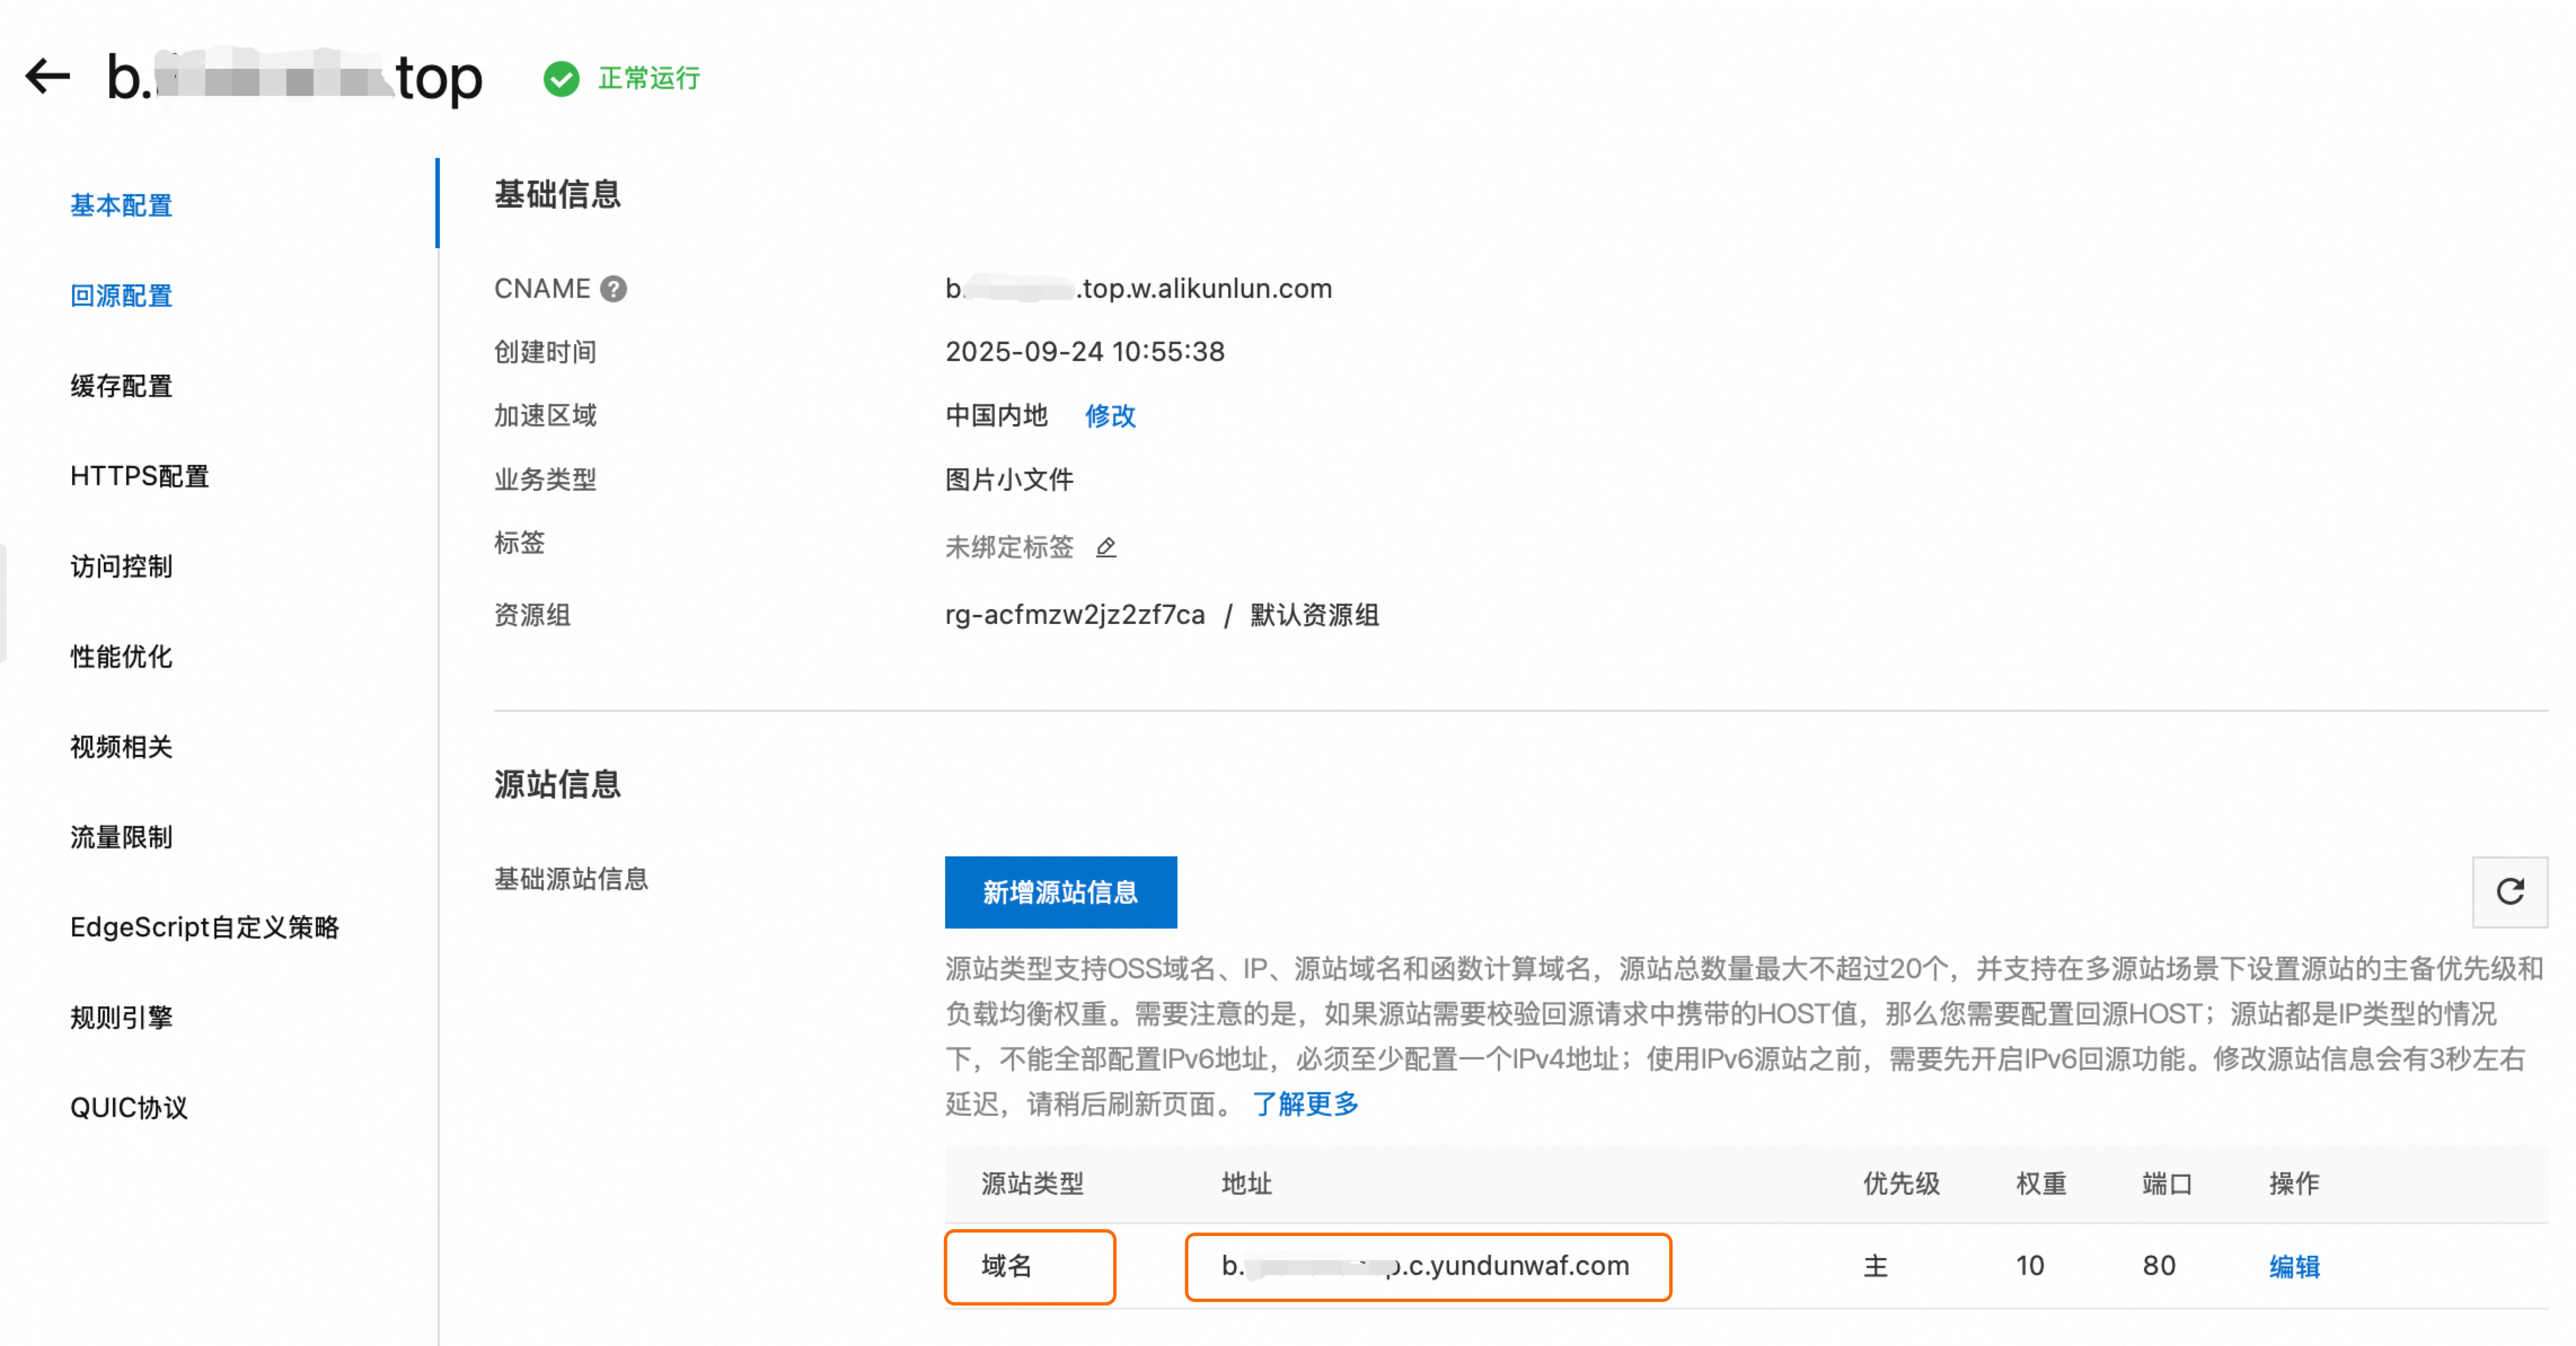The height and width of the screenshot is (1346, 2576).
Task: Click the CNAME help question mark icon
Action: 613,289
